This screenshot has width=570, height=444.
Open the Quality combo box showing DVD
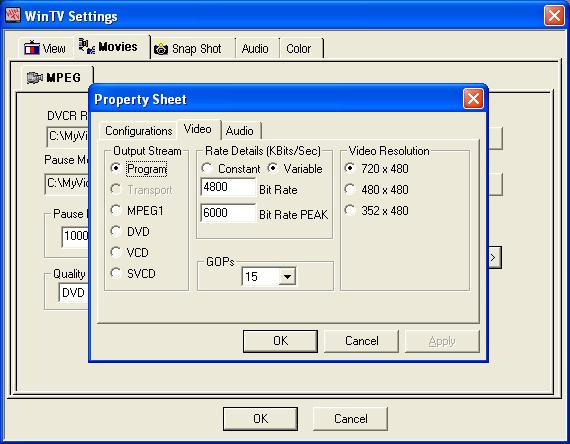73,293
